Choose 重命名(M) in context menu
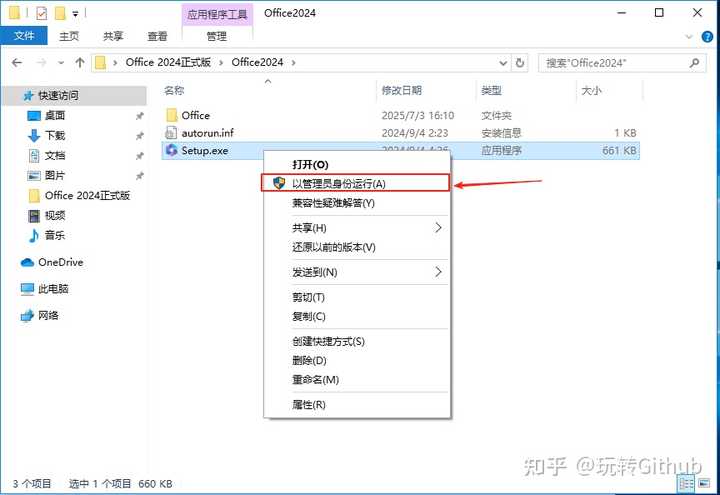Screen dimensions: 720x495 click(x=356, y=380)
